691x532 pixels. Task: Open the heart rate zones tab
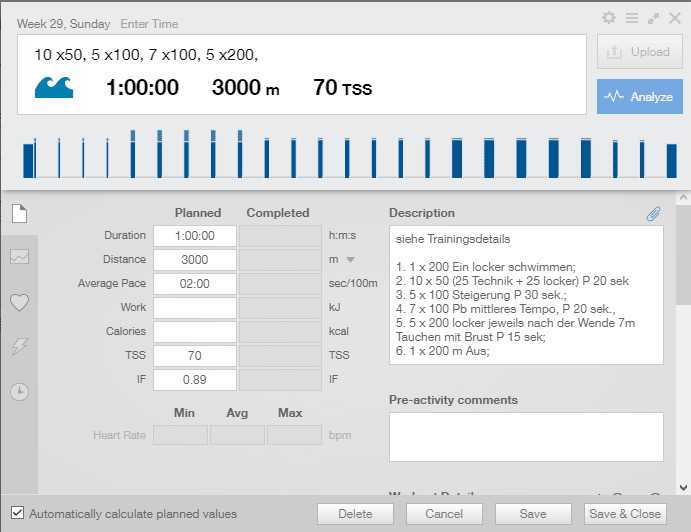coord(19,302)
